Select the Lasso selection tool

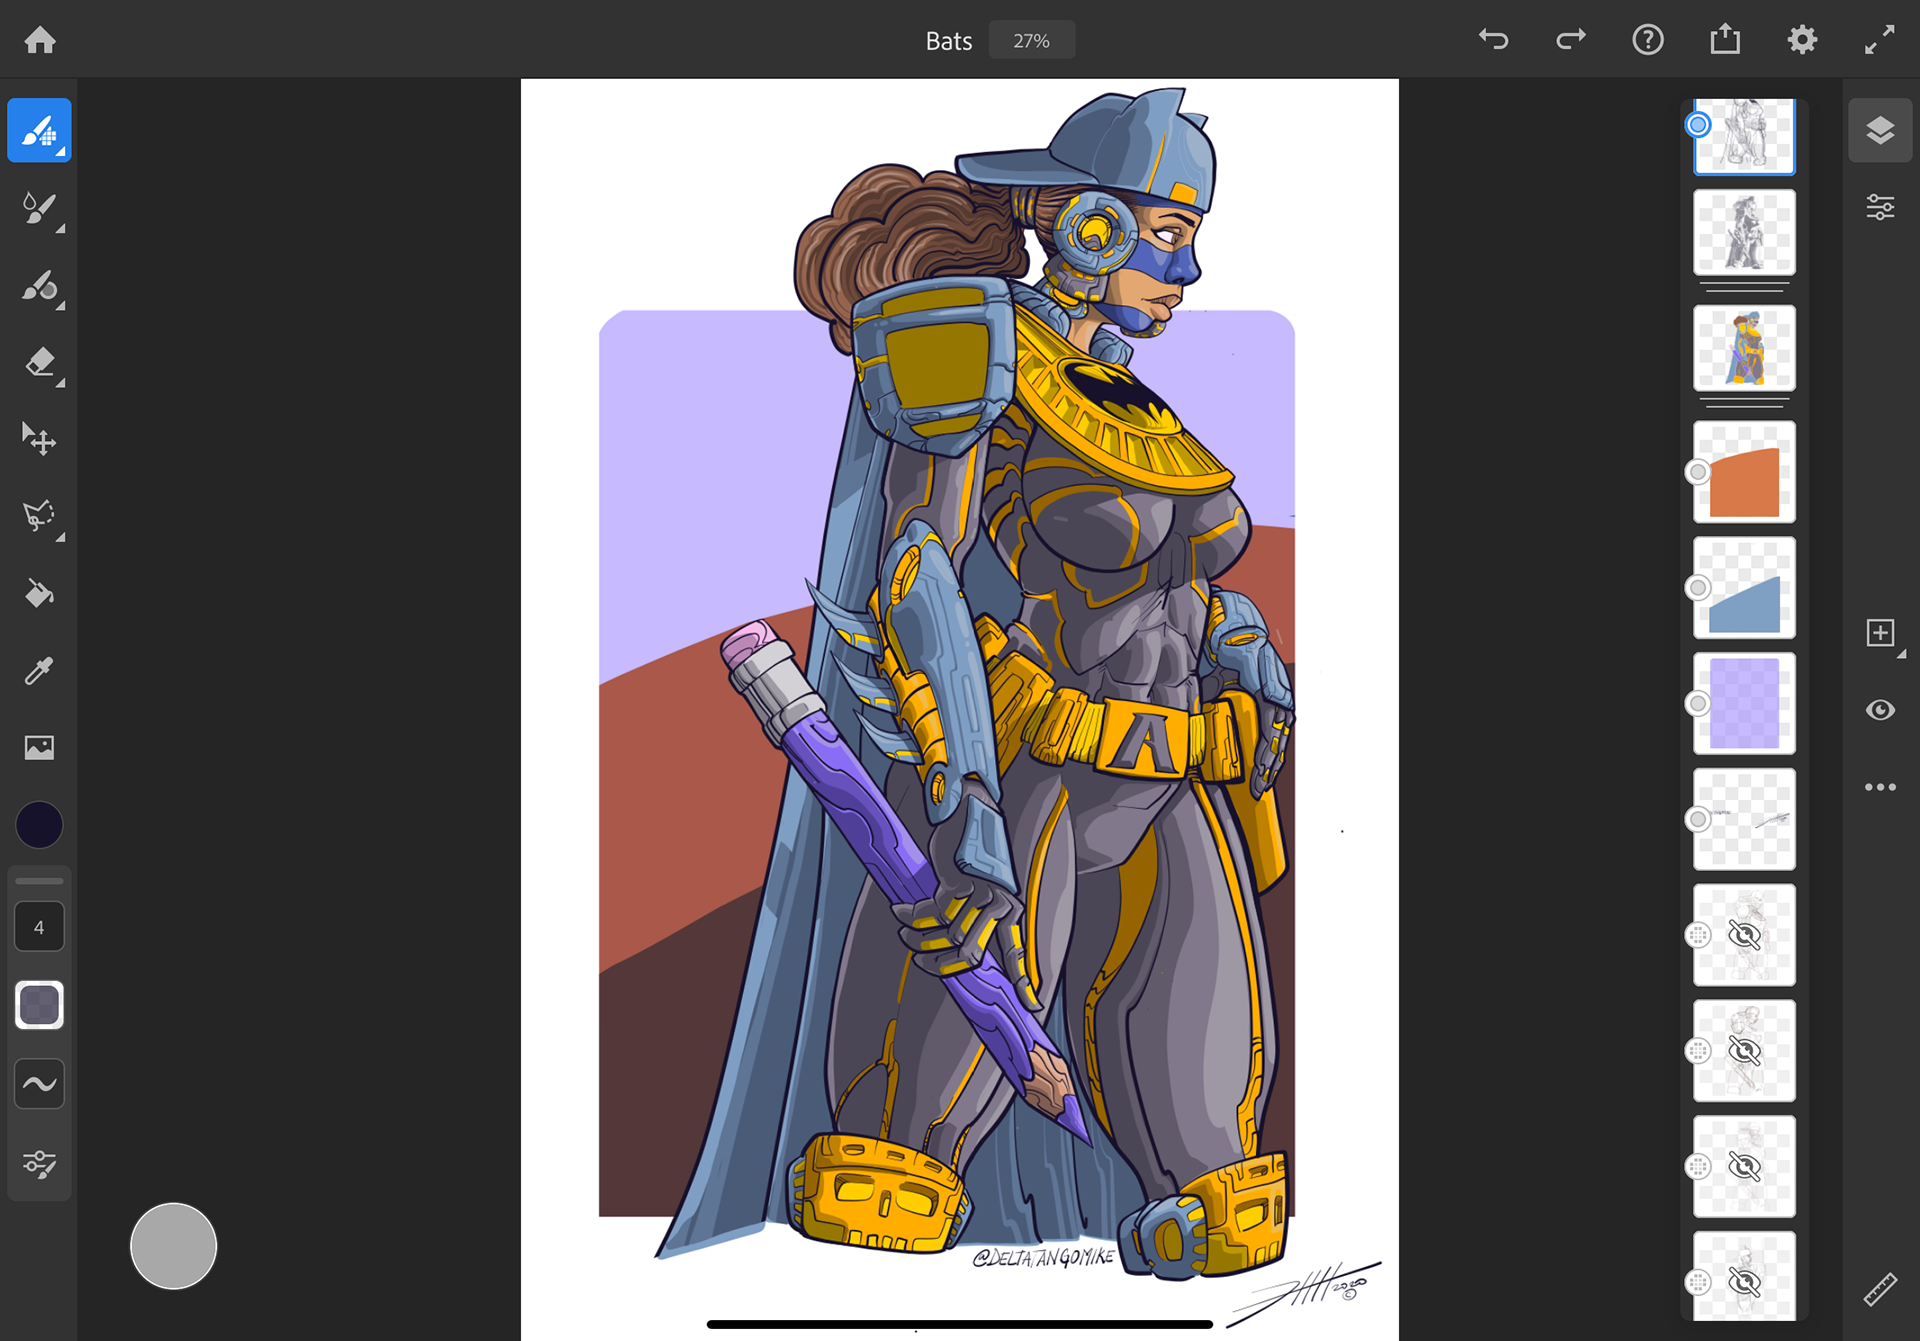click(40, 516)
